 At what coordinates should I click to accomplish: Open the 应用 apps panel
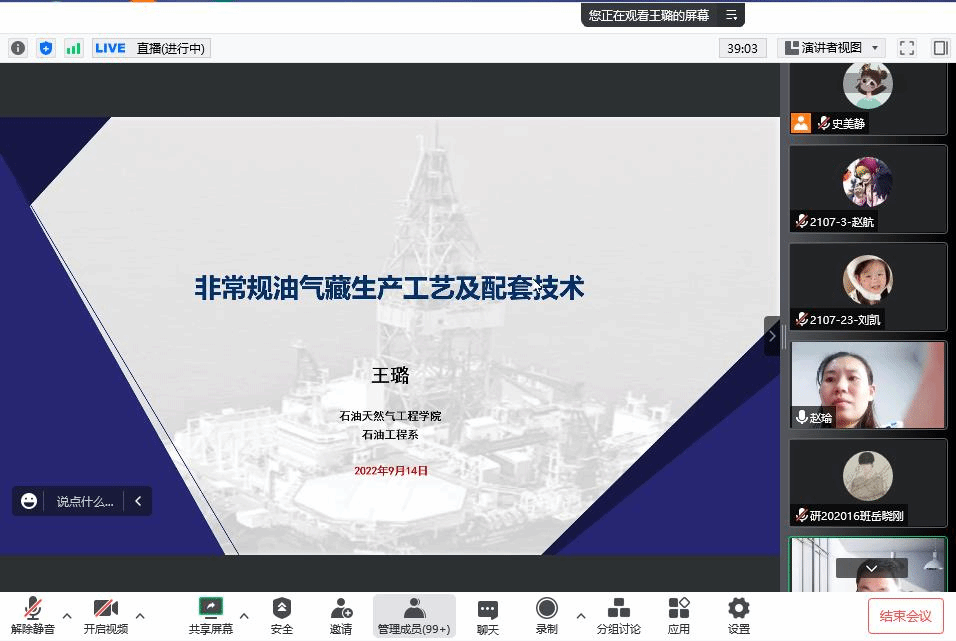click(x=679, y=616)
